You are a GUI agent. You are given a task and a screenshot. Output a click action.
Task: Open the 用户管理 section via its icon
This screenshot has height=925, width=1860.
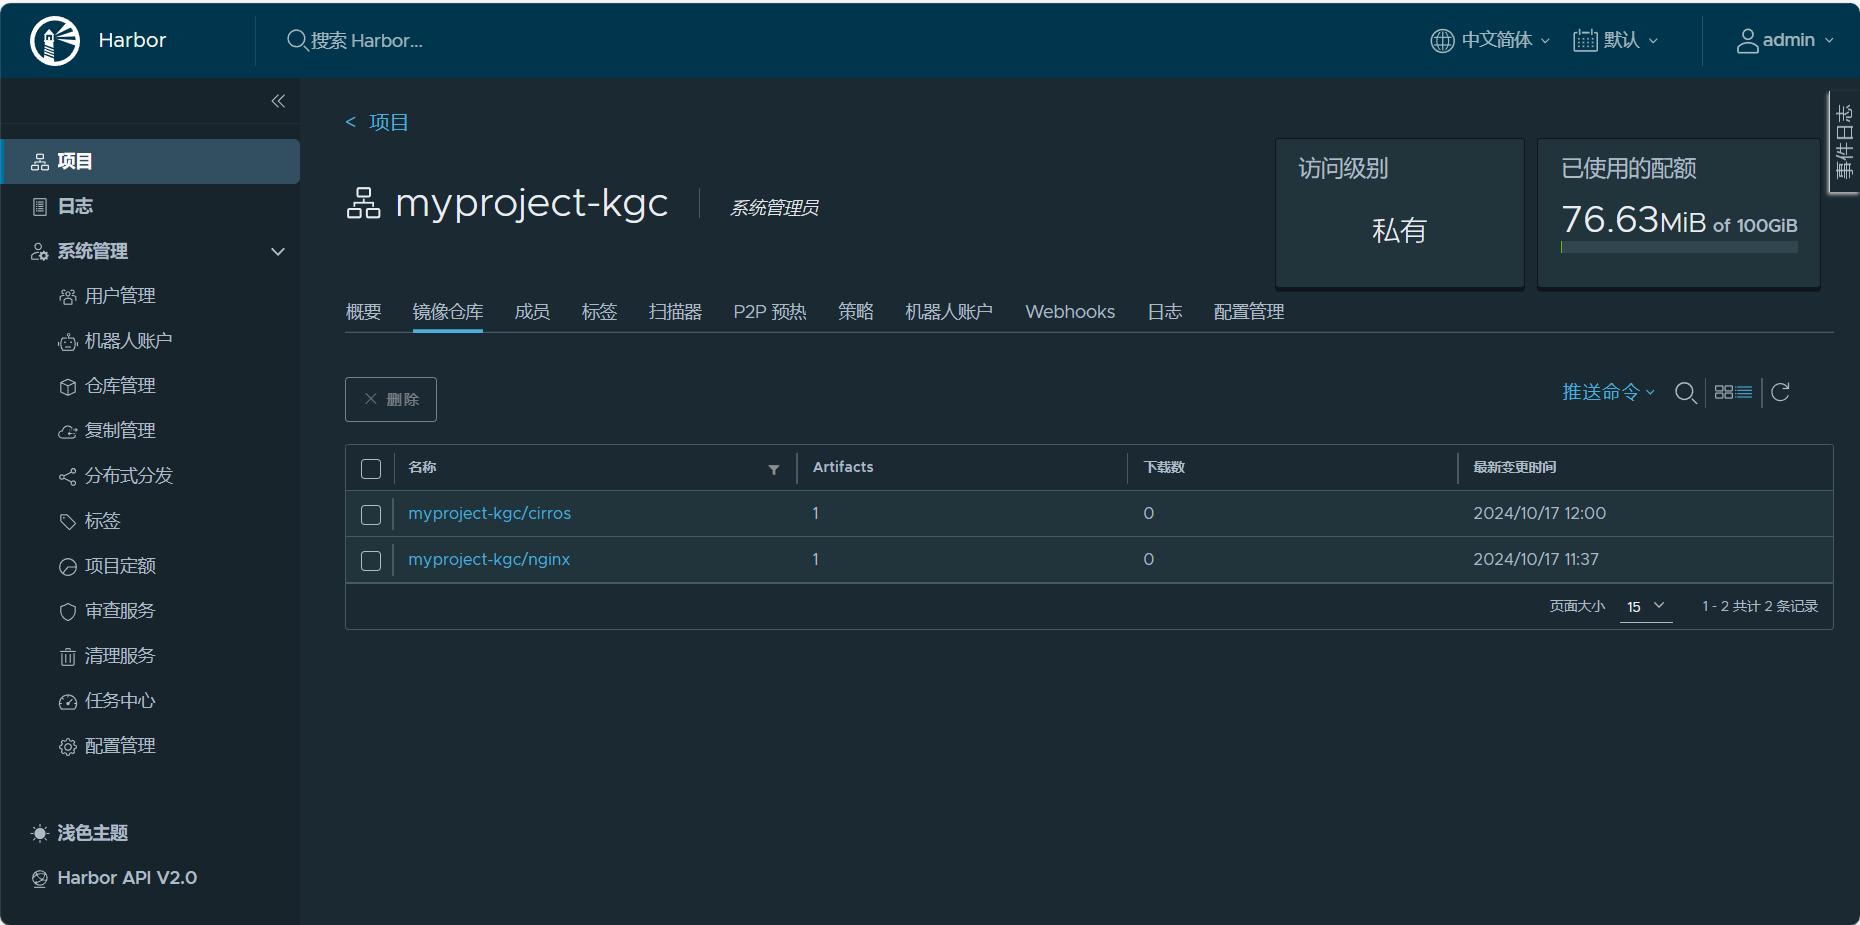pyautogui.click(x=67, y=296)
